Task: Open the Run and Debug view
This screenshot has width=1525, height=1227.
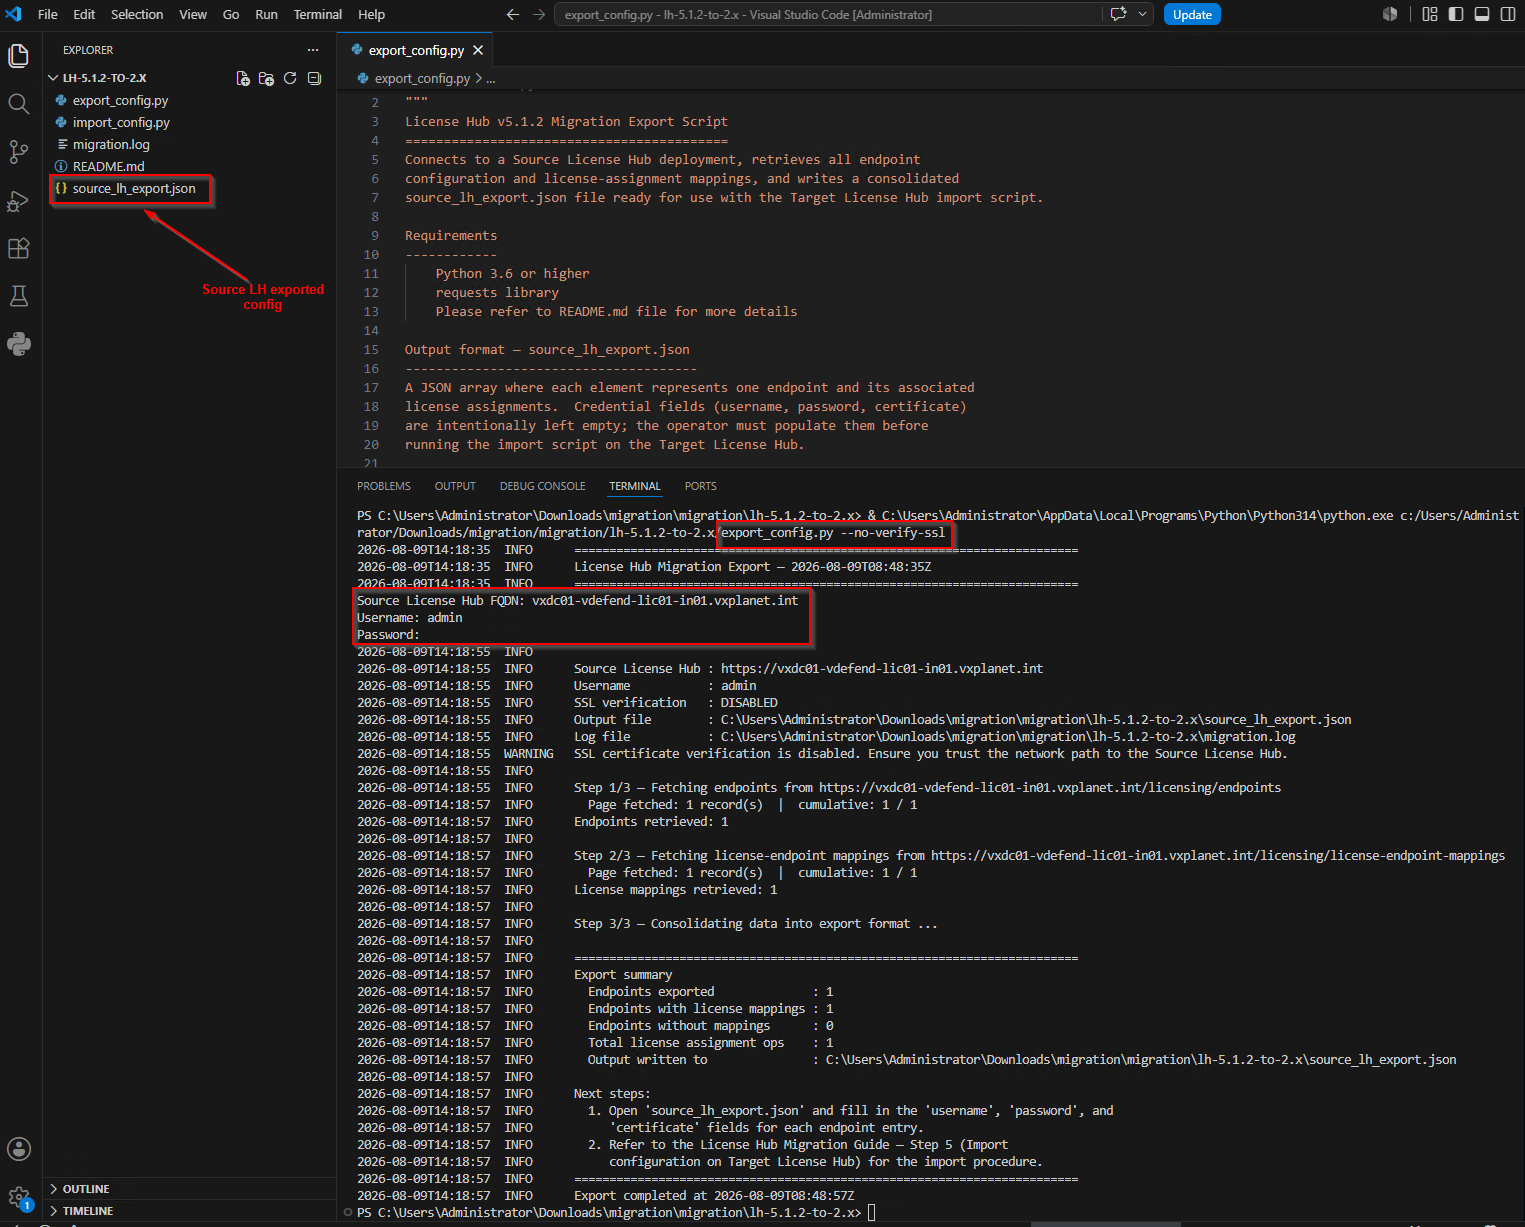Action: click(18, 200)
